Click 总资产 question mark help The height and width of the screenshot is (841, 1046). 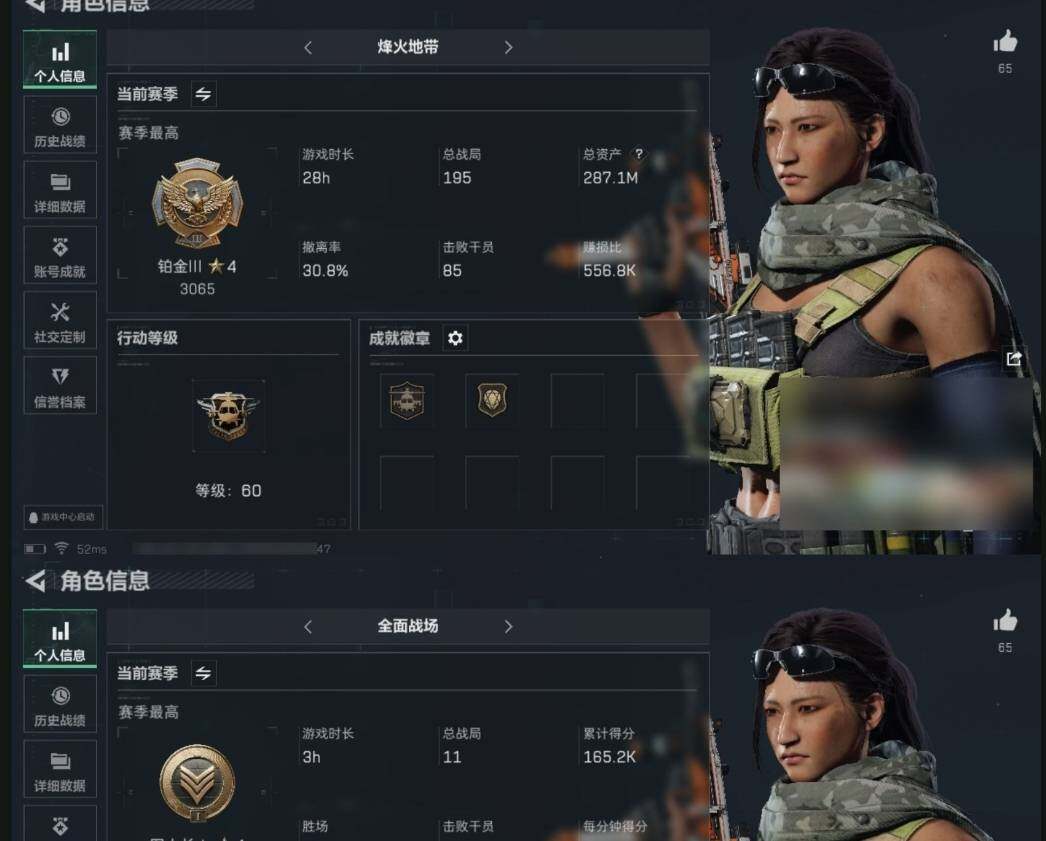tap(639, 154)
